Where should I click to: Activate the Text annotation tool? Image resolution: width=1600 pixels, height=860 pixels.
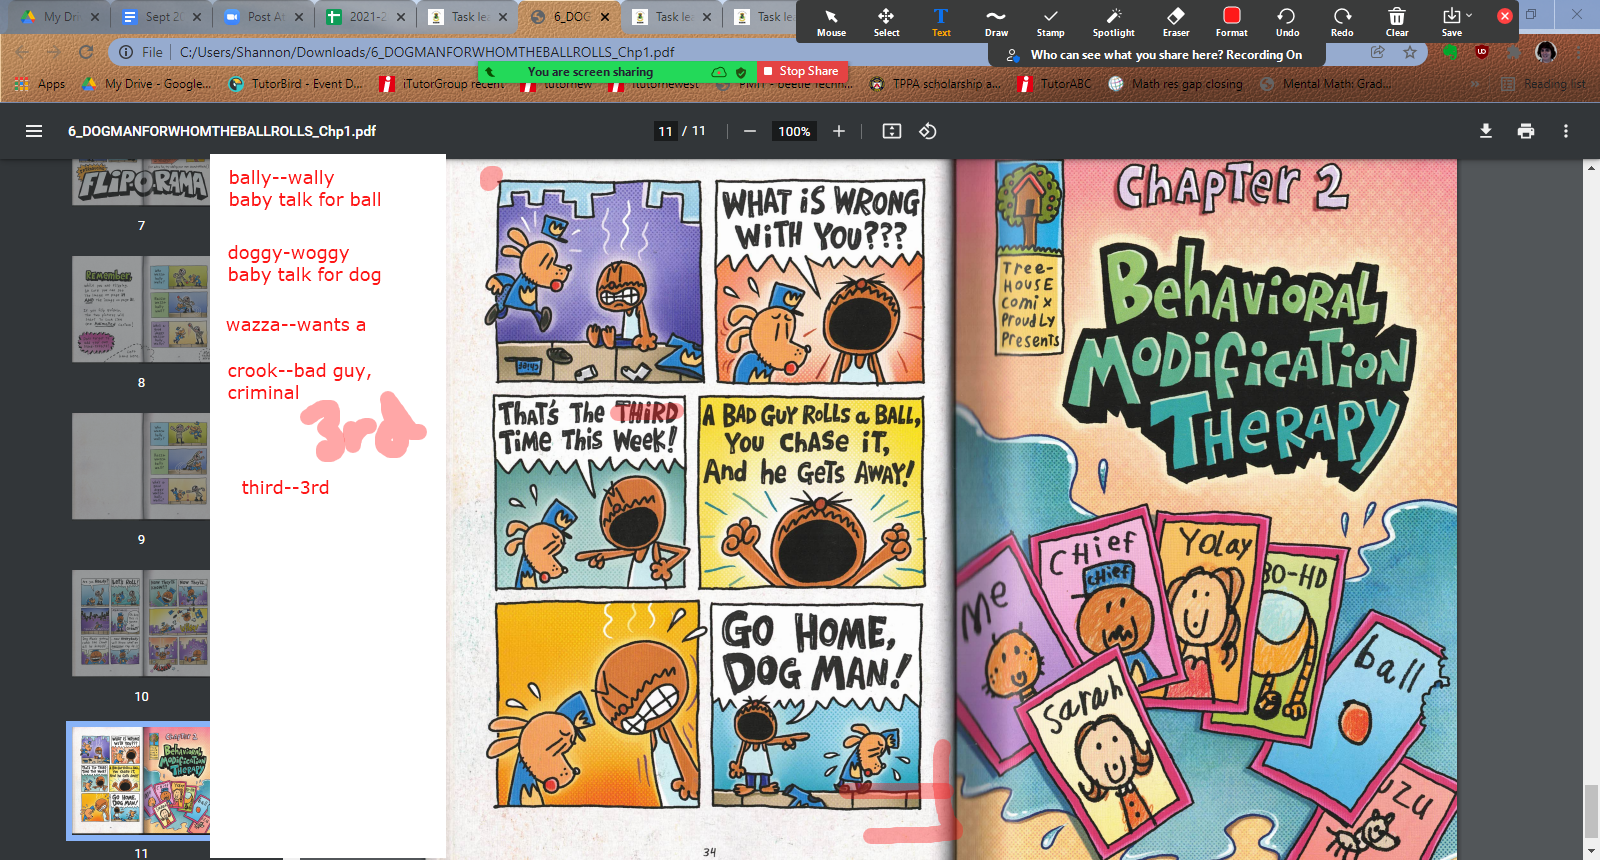[x=941, y=22]
